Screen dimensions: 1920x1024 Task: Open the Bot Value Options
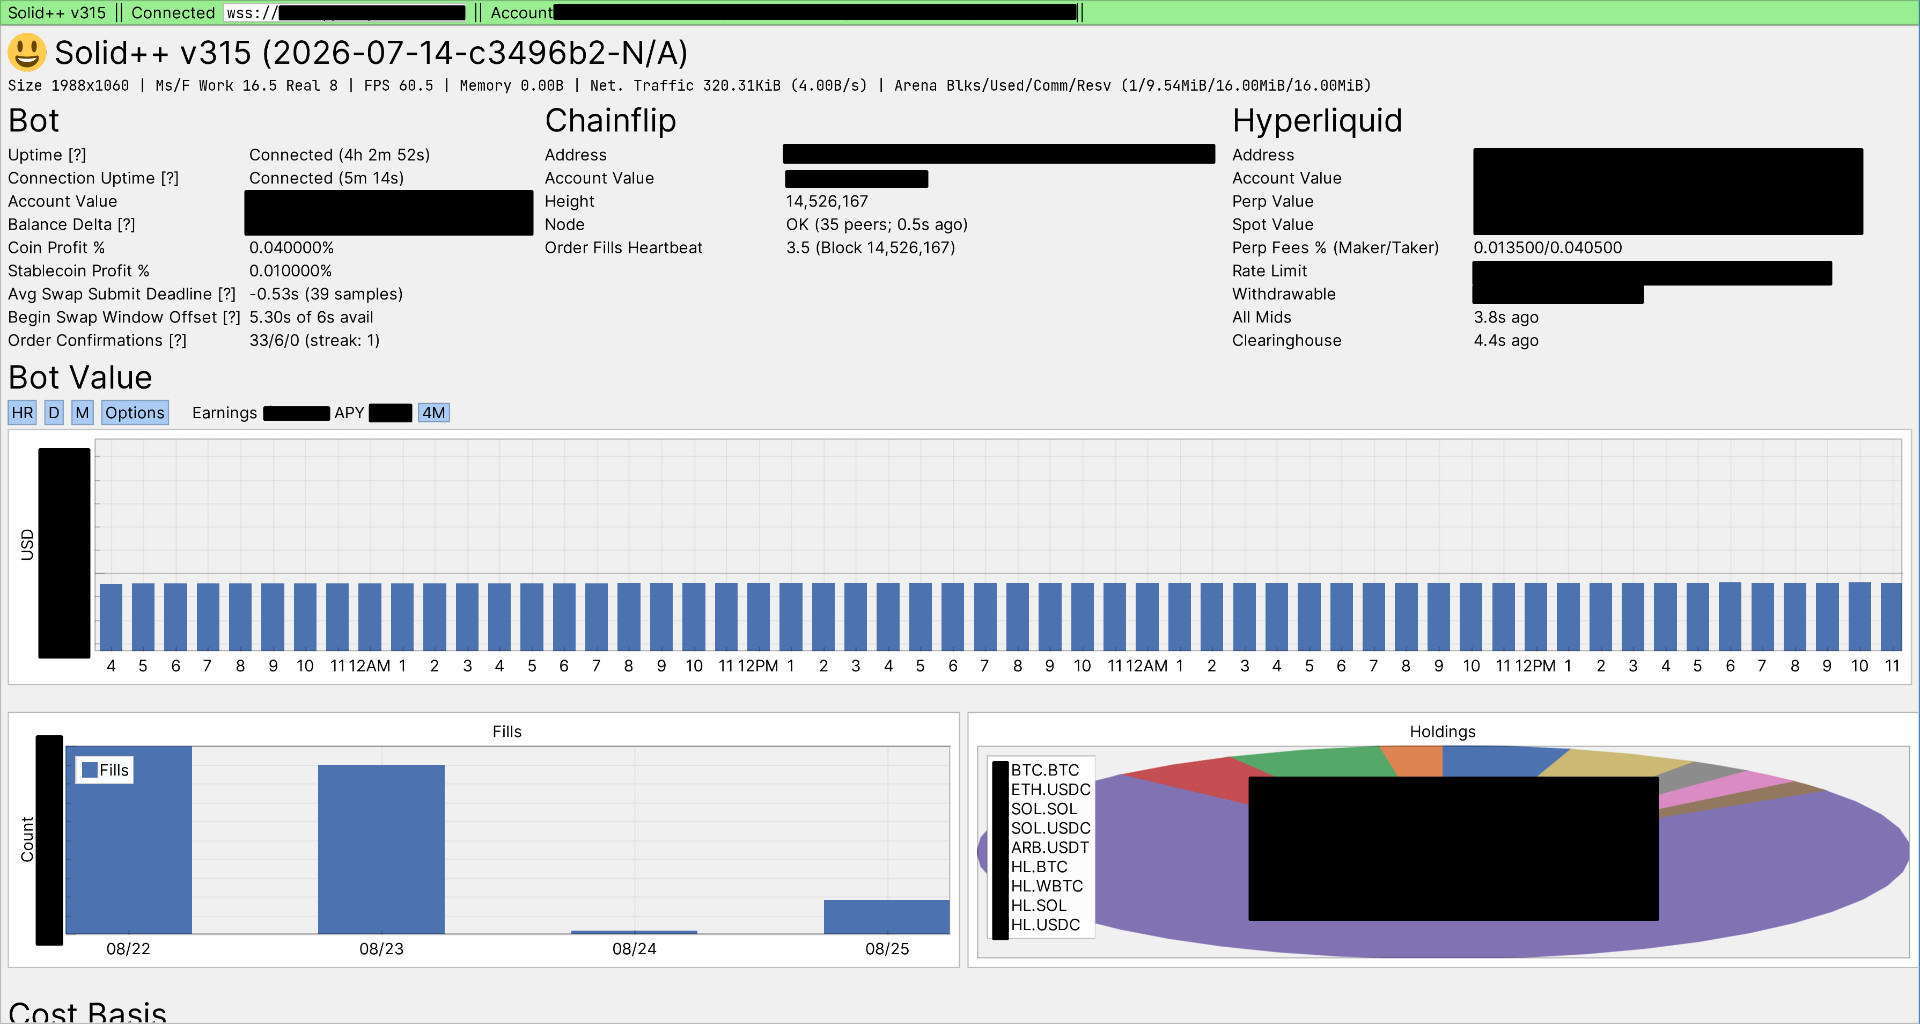pos(135,413)
